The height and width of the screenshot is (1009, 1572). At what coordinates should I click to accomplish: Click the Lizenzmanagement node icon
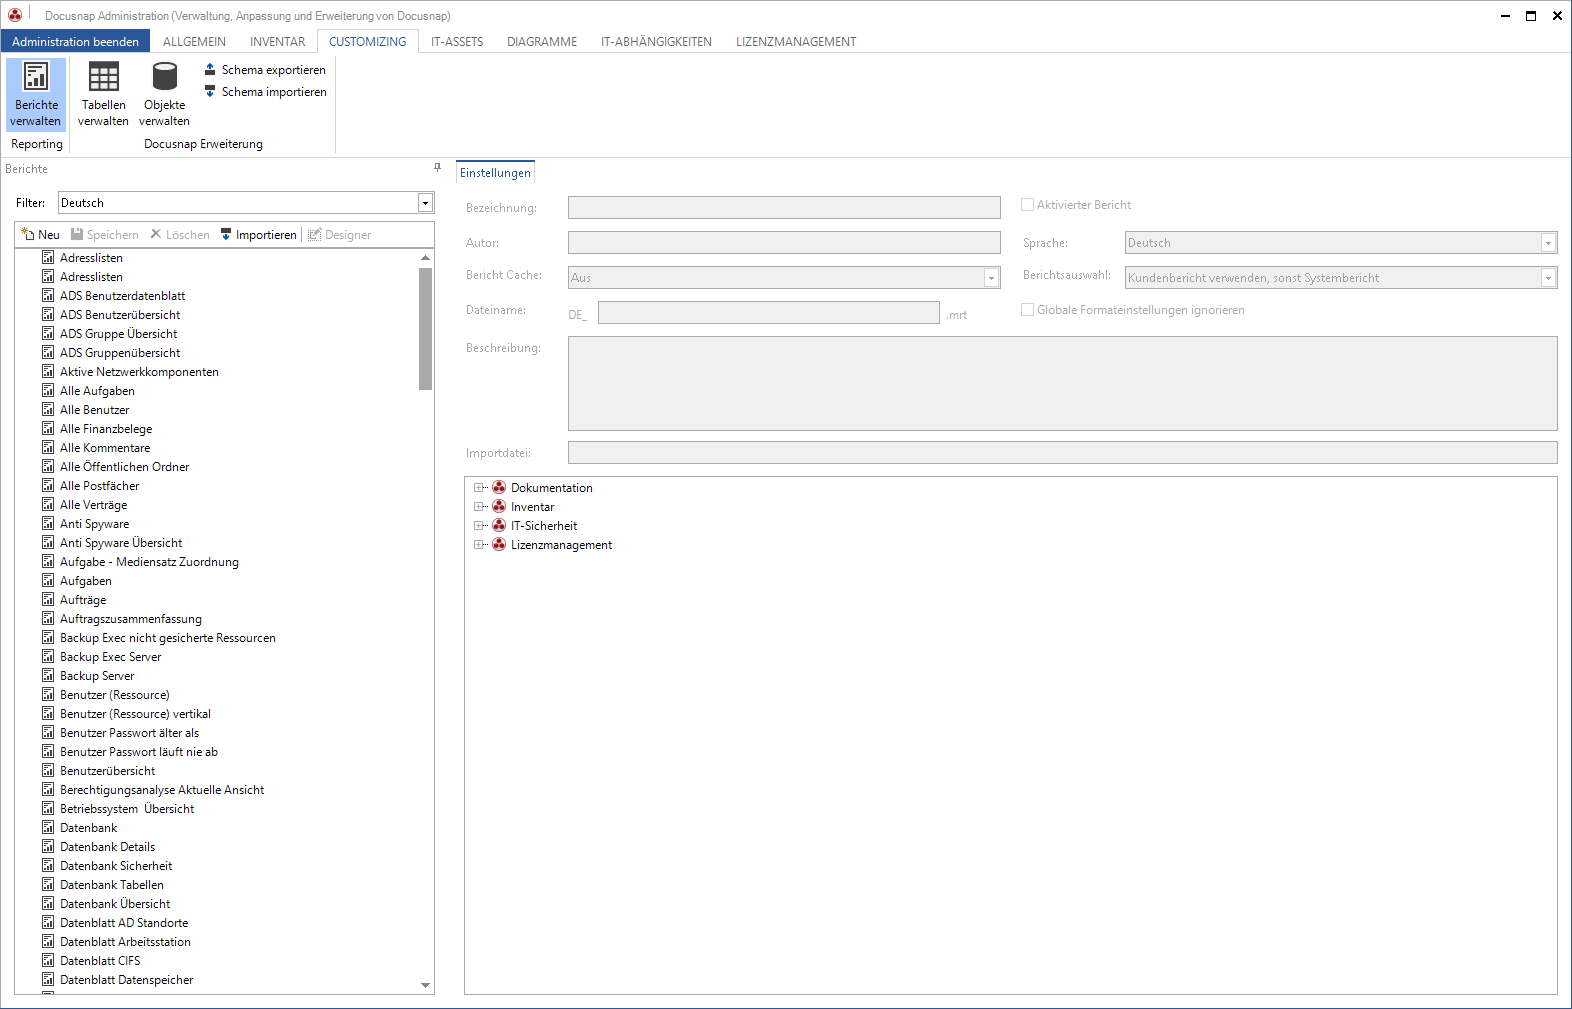click(x=499, y=545)
